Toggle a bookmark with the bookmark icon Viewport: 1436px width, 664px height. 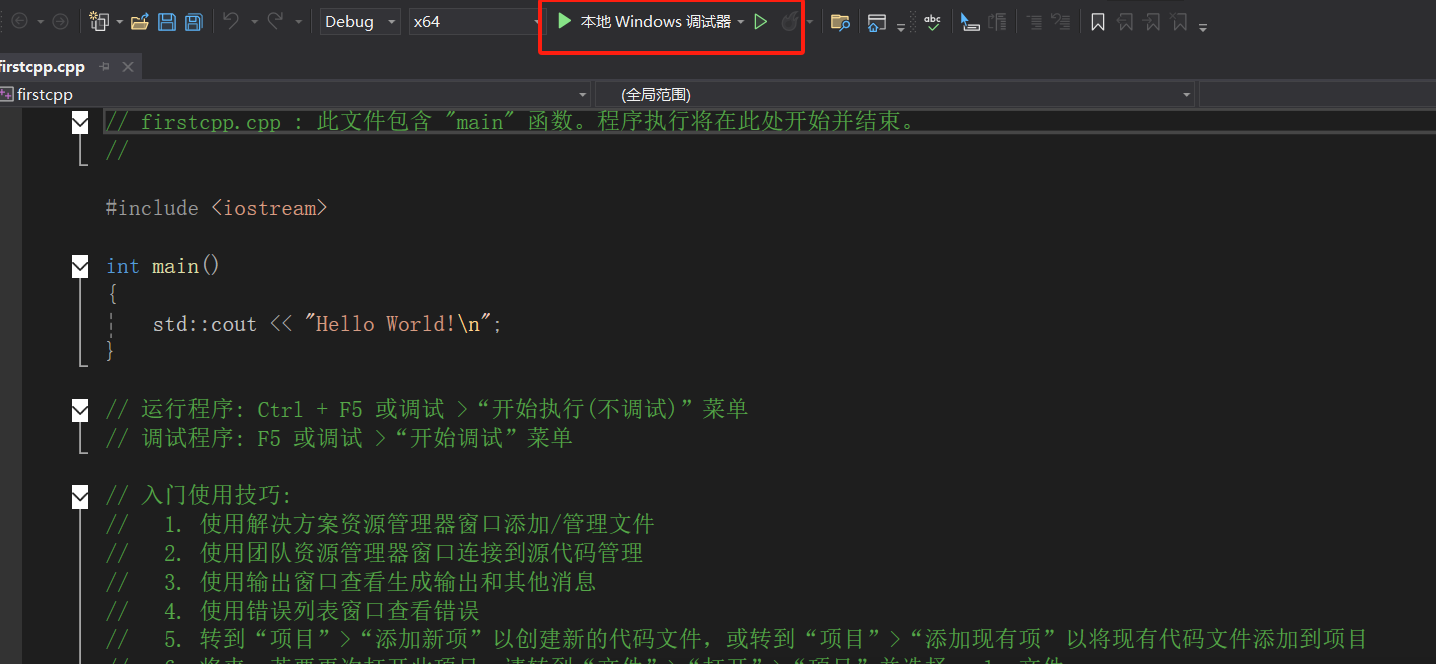(x=1098, y=22)
